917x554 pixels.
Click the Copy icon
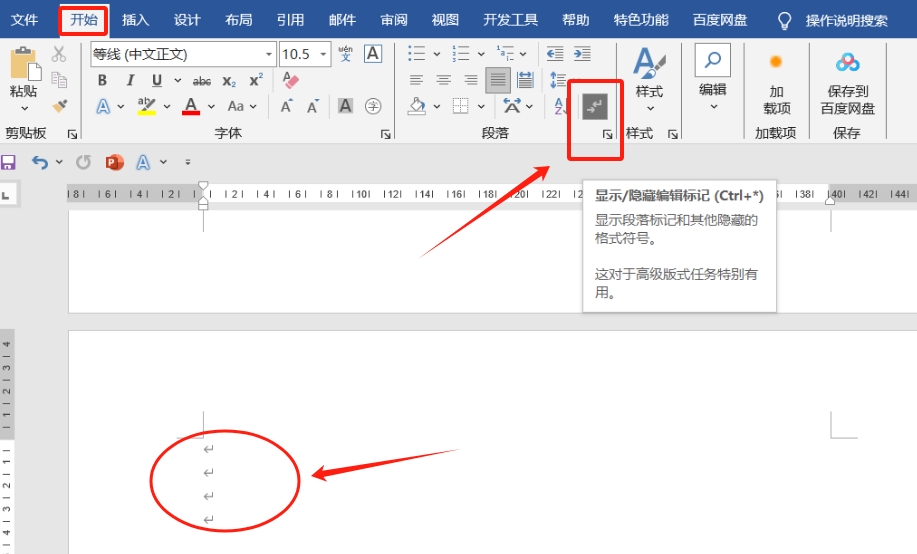[x=58, y=80]
